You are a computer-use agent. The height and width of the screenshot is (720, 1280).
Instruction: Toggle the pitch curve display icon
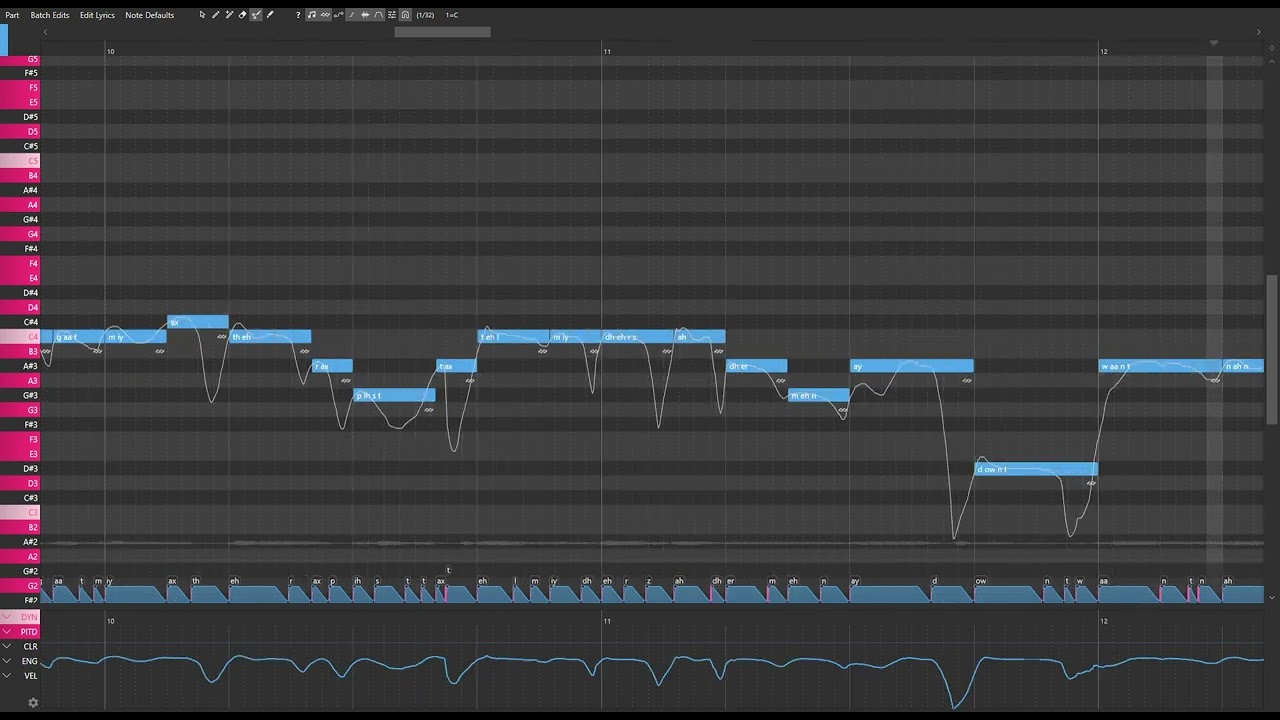(338, 15)
